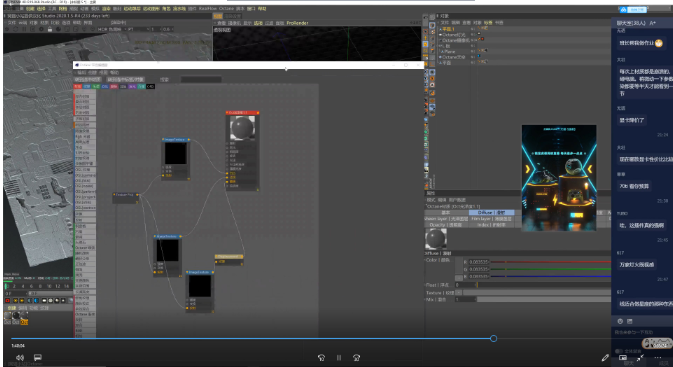Click the Float value input field
The height and width of the screenshot is (367, 673).
point(465,285)
